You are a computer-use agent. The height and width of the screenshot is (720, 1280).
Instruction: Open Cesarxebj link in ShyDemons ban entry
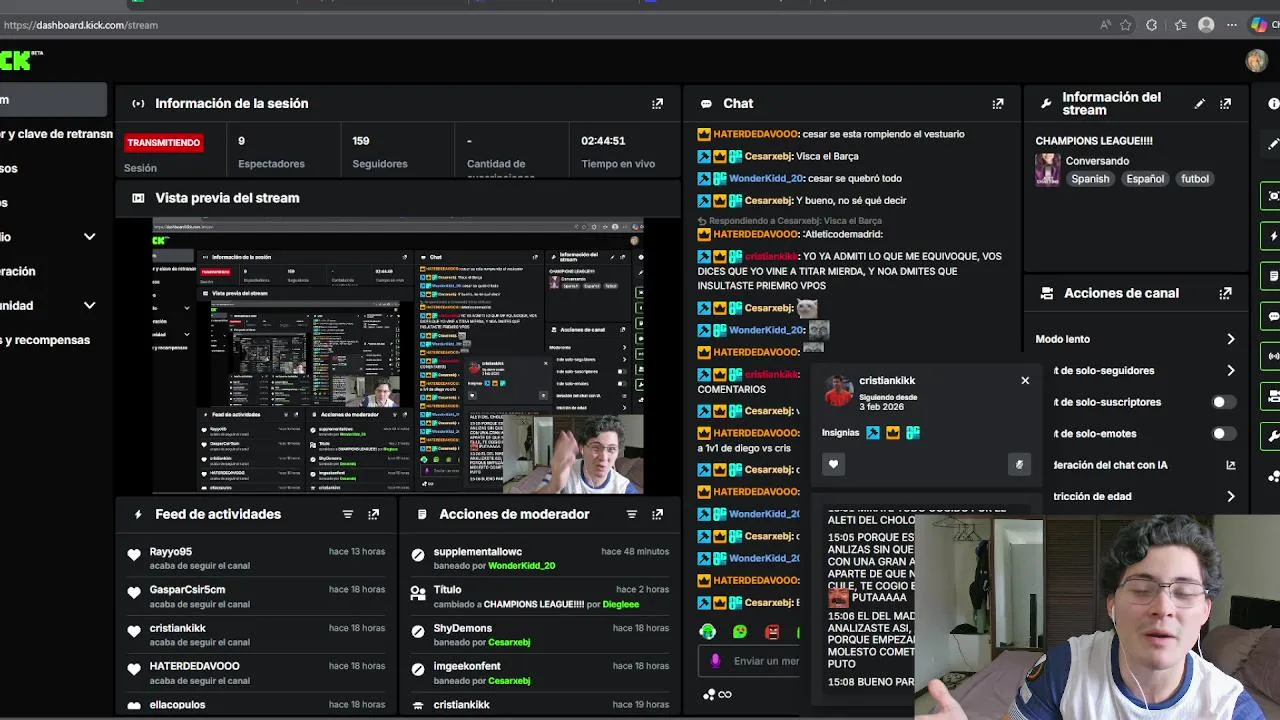pyautogui.click(x=509, y=642)
